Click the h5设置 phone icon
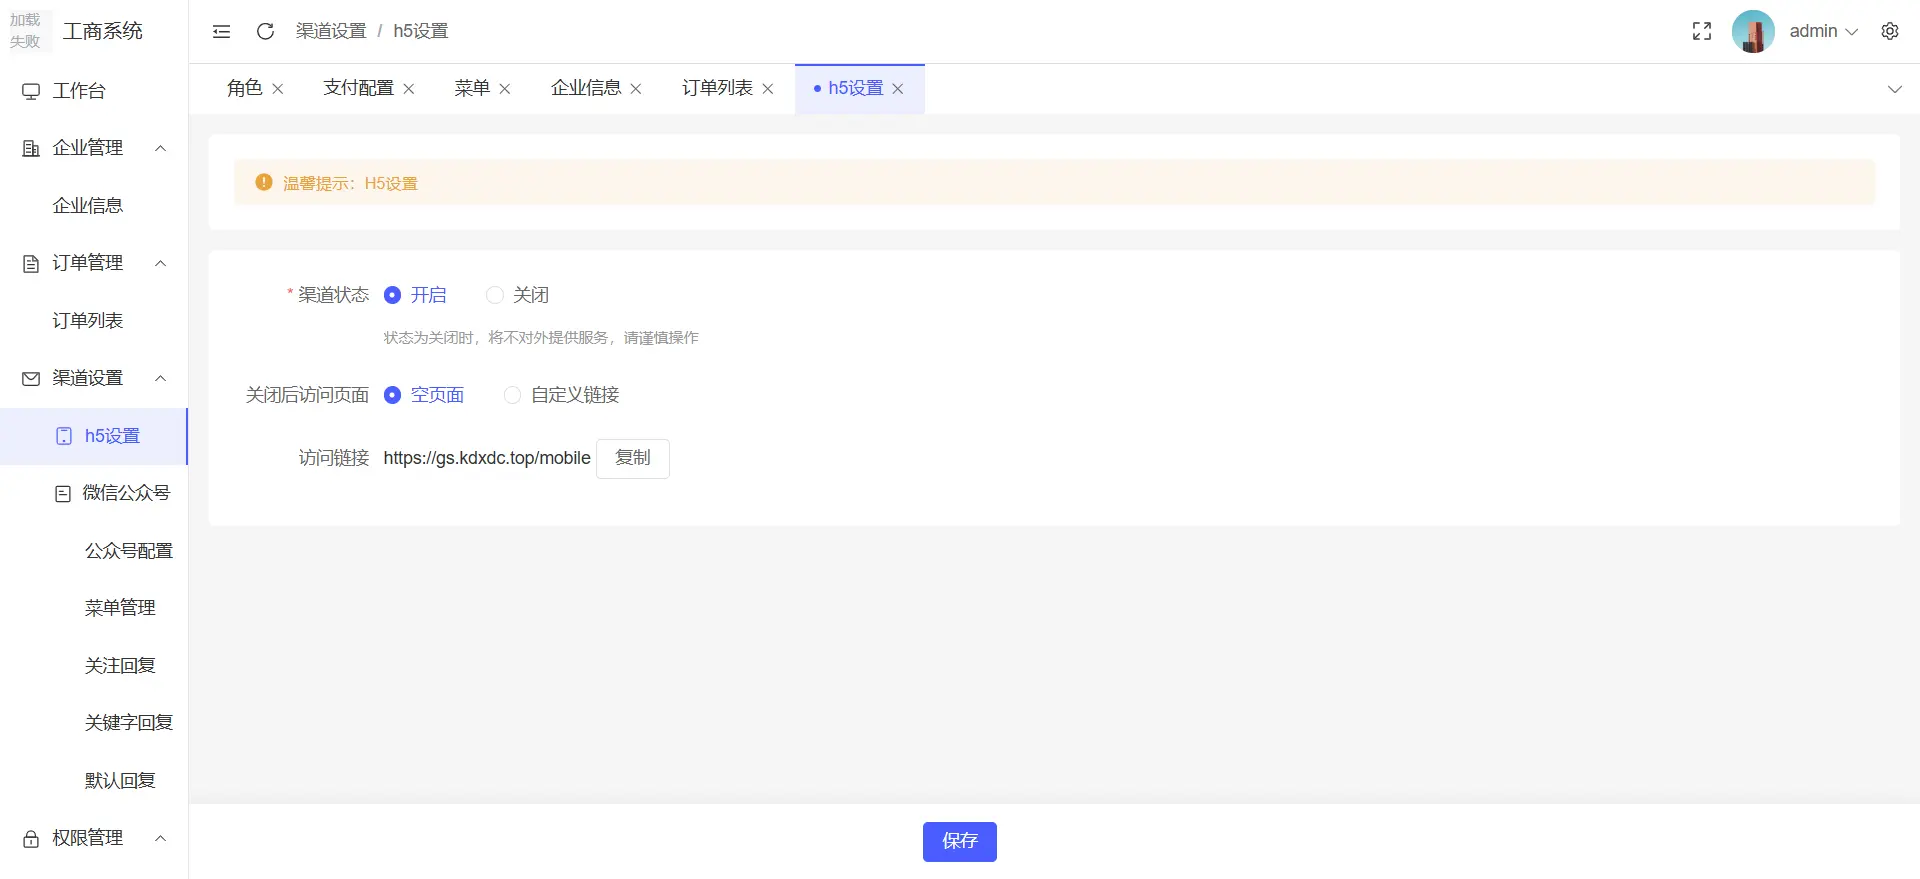1920x879 pixels. tap(64, 436)
